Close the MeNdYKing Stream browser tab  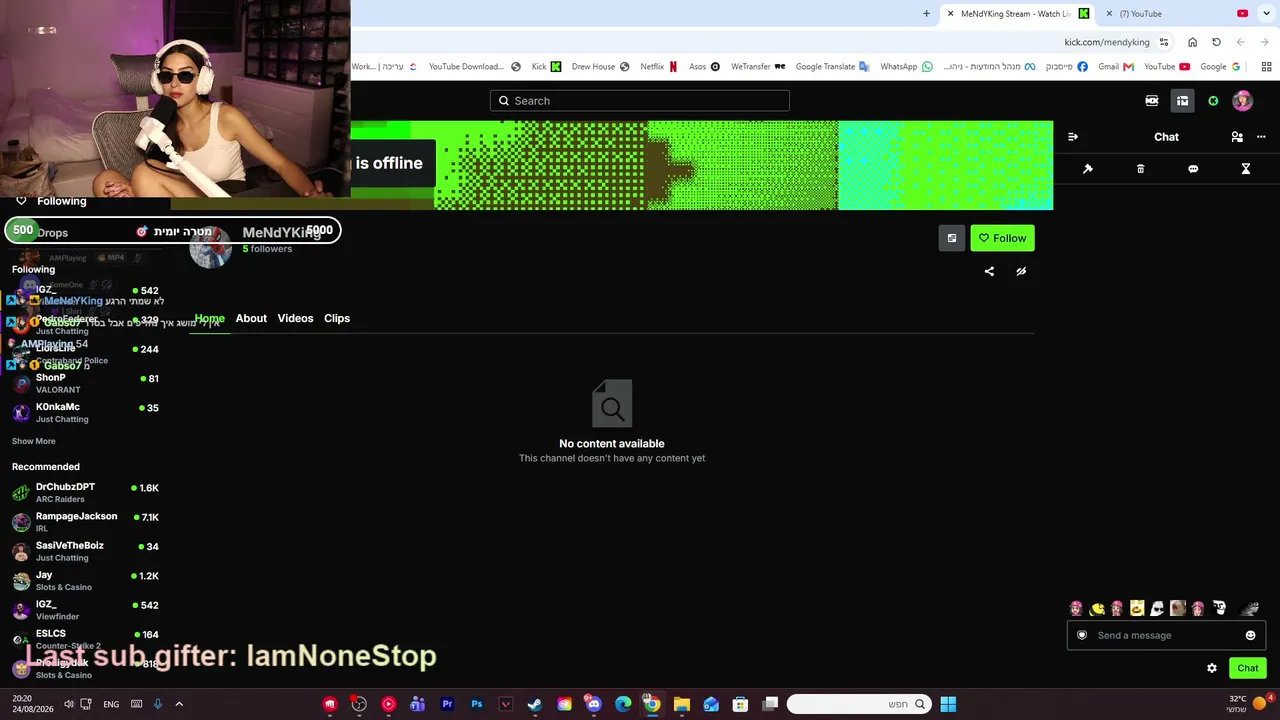tap(950, 14)
